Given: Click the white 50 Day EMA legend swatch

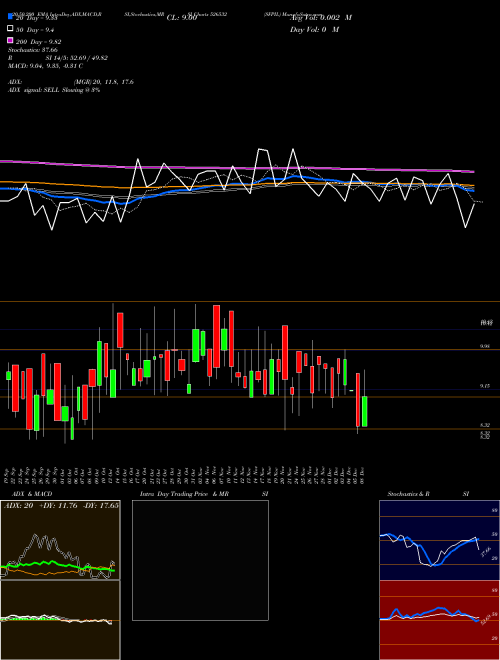Looking at the screenshot, I should click(10, 29).
